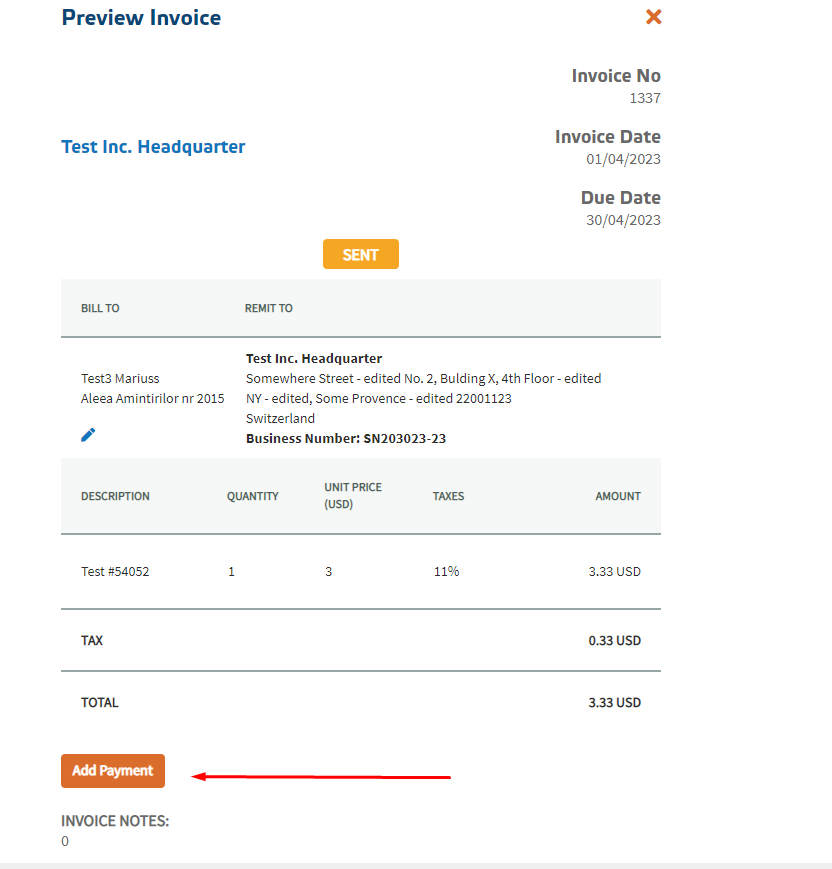Click the 11% tax value

click(x=446, y=572)
